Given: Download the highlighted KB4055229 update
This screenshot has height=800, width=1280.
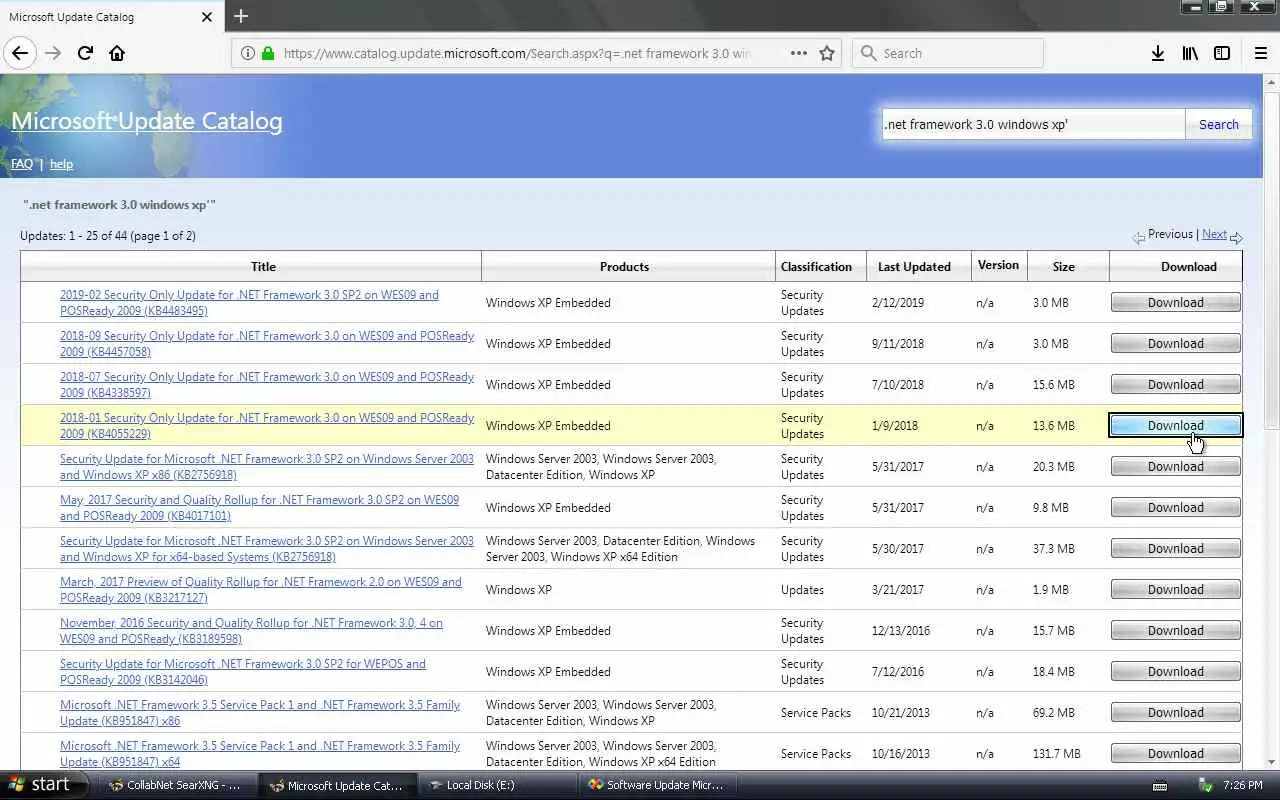Looking at the screenshot, I should coord(1175,426).
